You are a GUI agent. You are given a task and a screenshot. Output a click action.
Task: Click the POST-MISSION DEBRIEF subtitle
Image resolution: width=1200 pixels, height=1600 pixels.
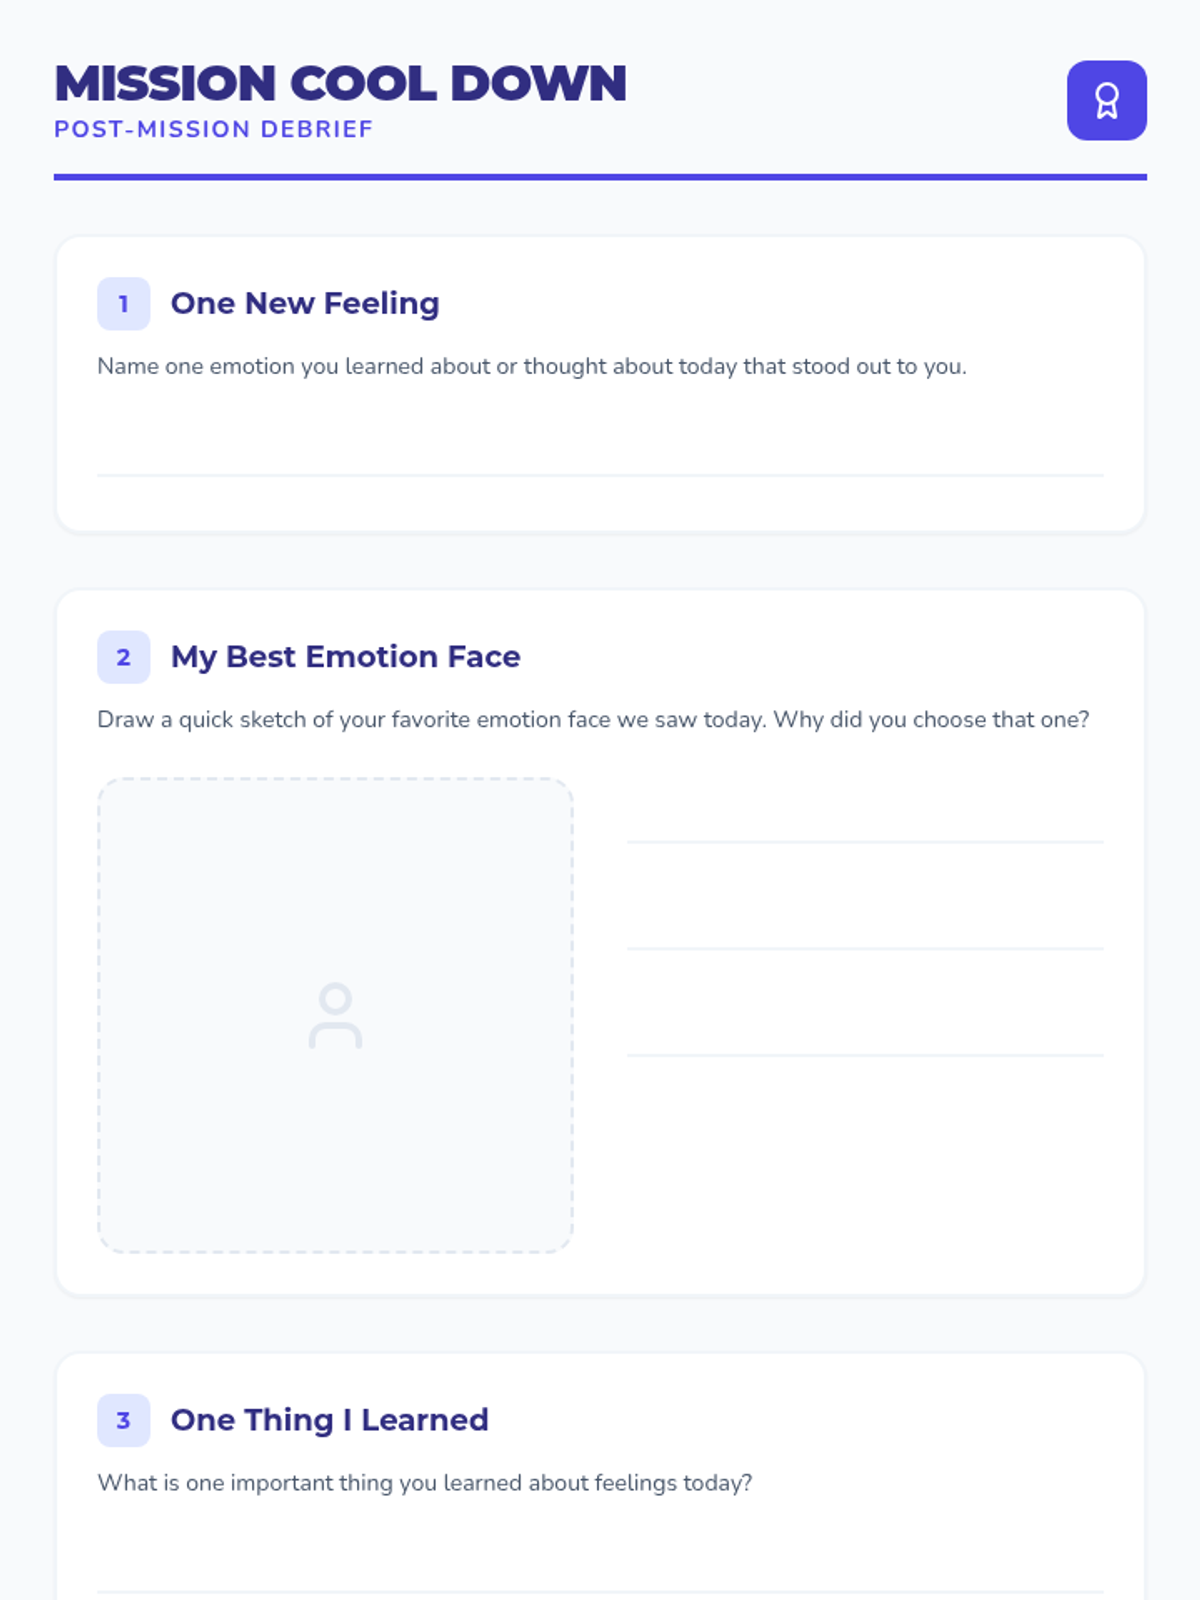(213, 129)
